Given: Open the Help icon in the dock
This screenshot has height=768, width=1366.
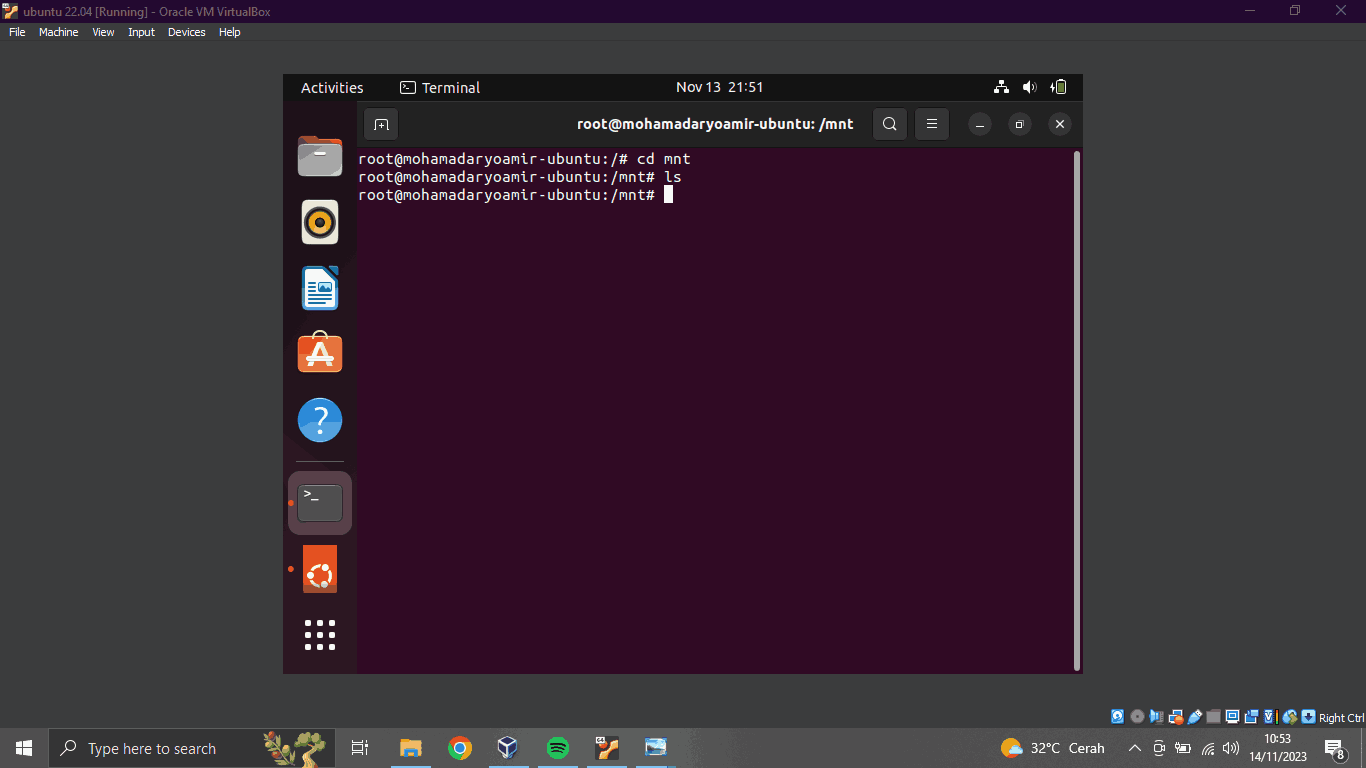Looking at the screenshot, I should [320, 420].
